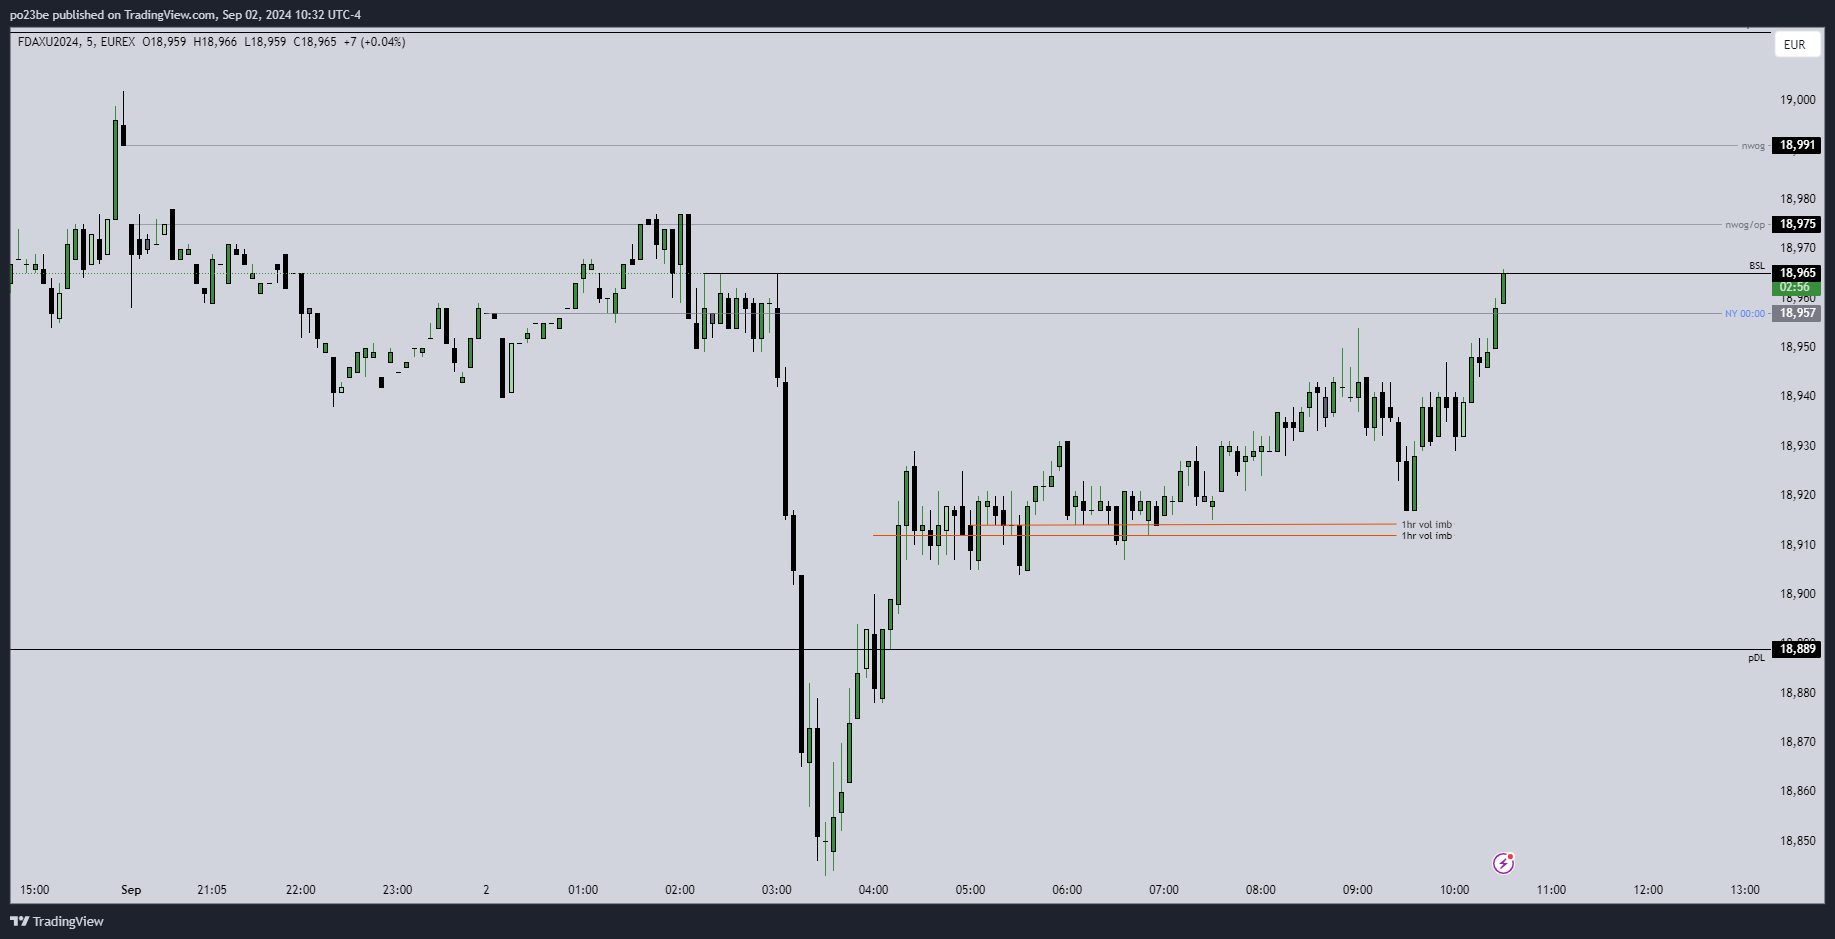Click the purple lightning bolt icon
The height and width of the screenshot is (939, 1835).
click(x=1503, y=863)
